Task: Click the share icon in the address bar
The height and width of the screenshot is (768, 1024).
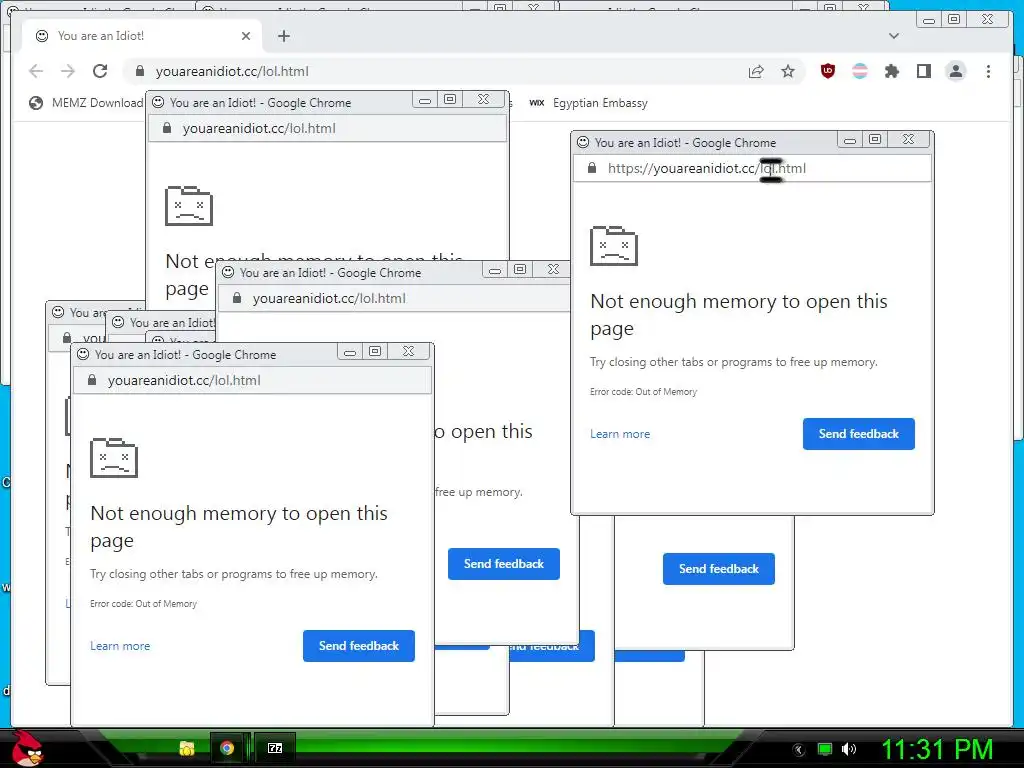Action: click(x=756, y=71)
